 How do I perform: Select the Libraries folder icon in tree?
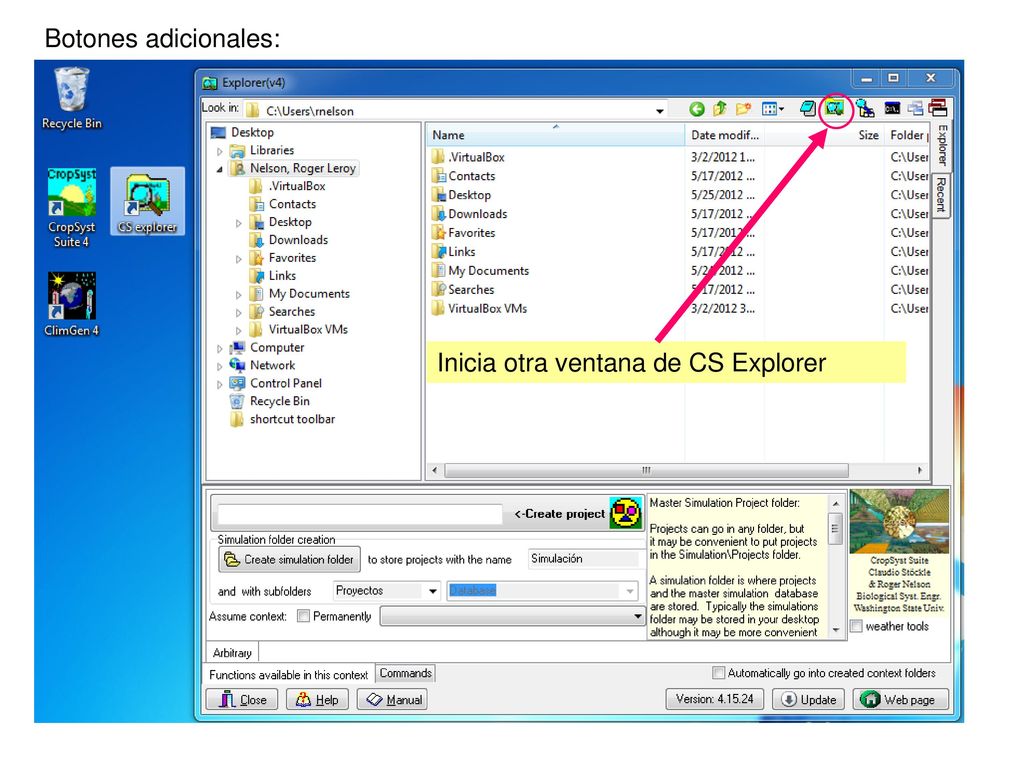[x=237, y=151]
